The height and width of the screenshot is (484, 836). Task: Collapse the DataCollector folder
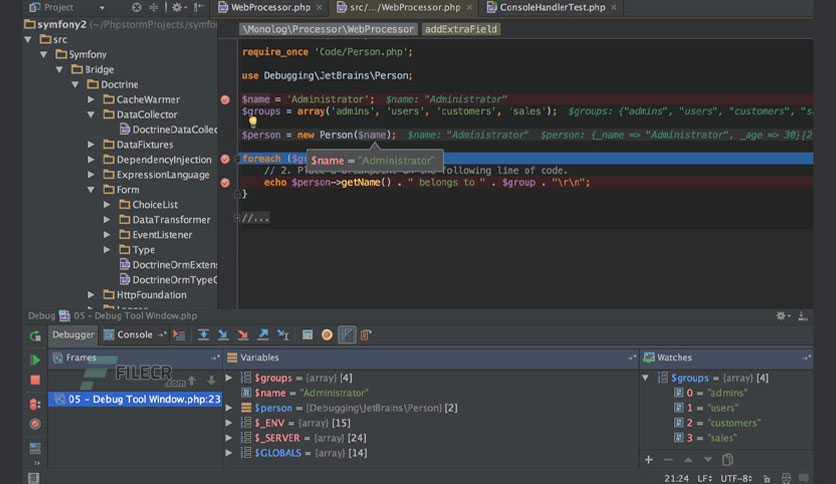[91, 115]
